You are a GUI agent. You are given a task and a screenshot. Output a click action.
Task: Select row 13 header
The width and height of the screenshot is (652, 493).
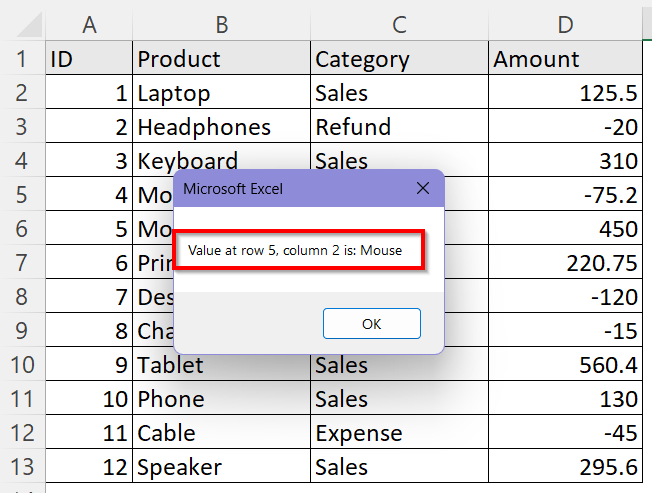pos(22,467)
